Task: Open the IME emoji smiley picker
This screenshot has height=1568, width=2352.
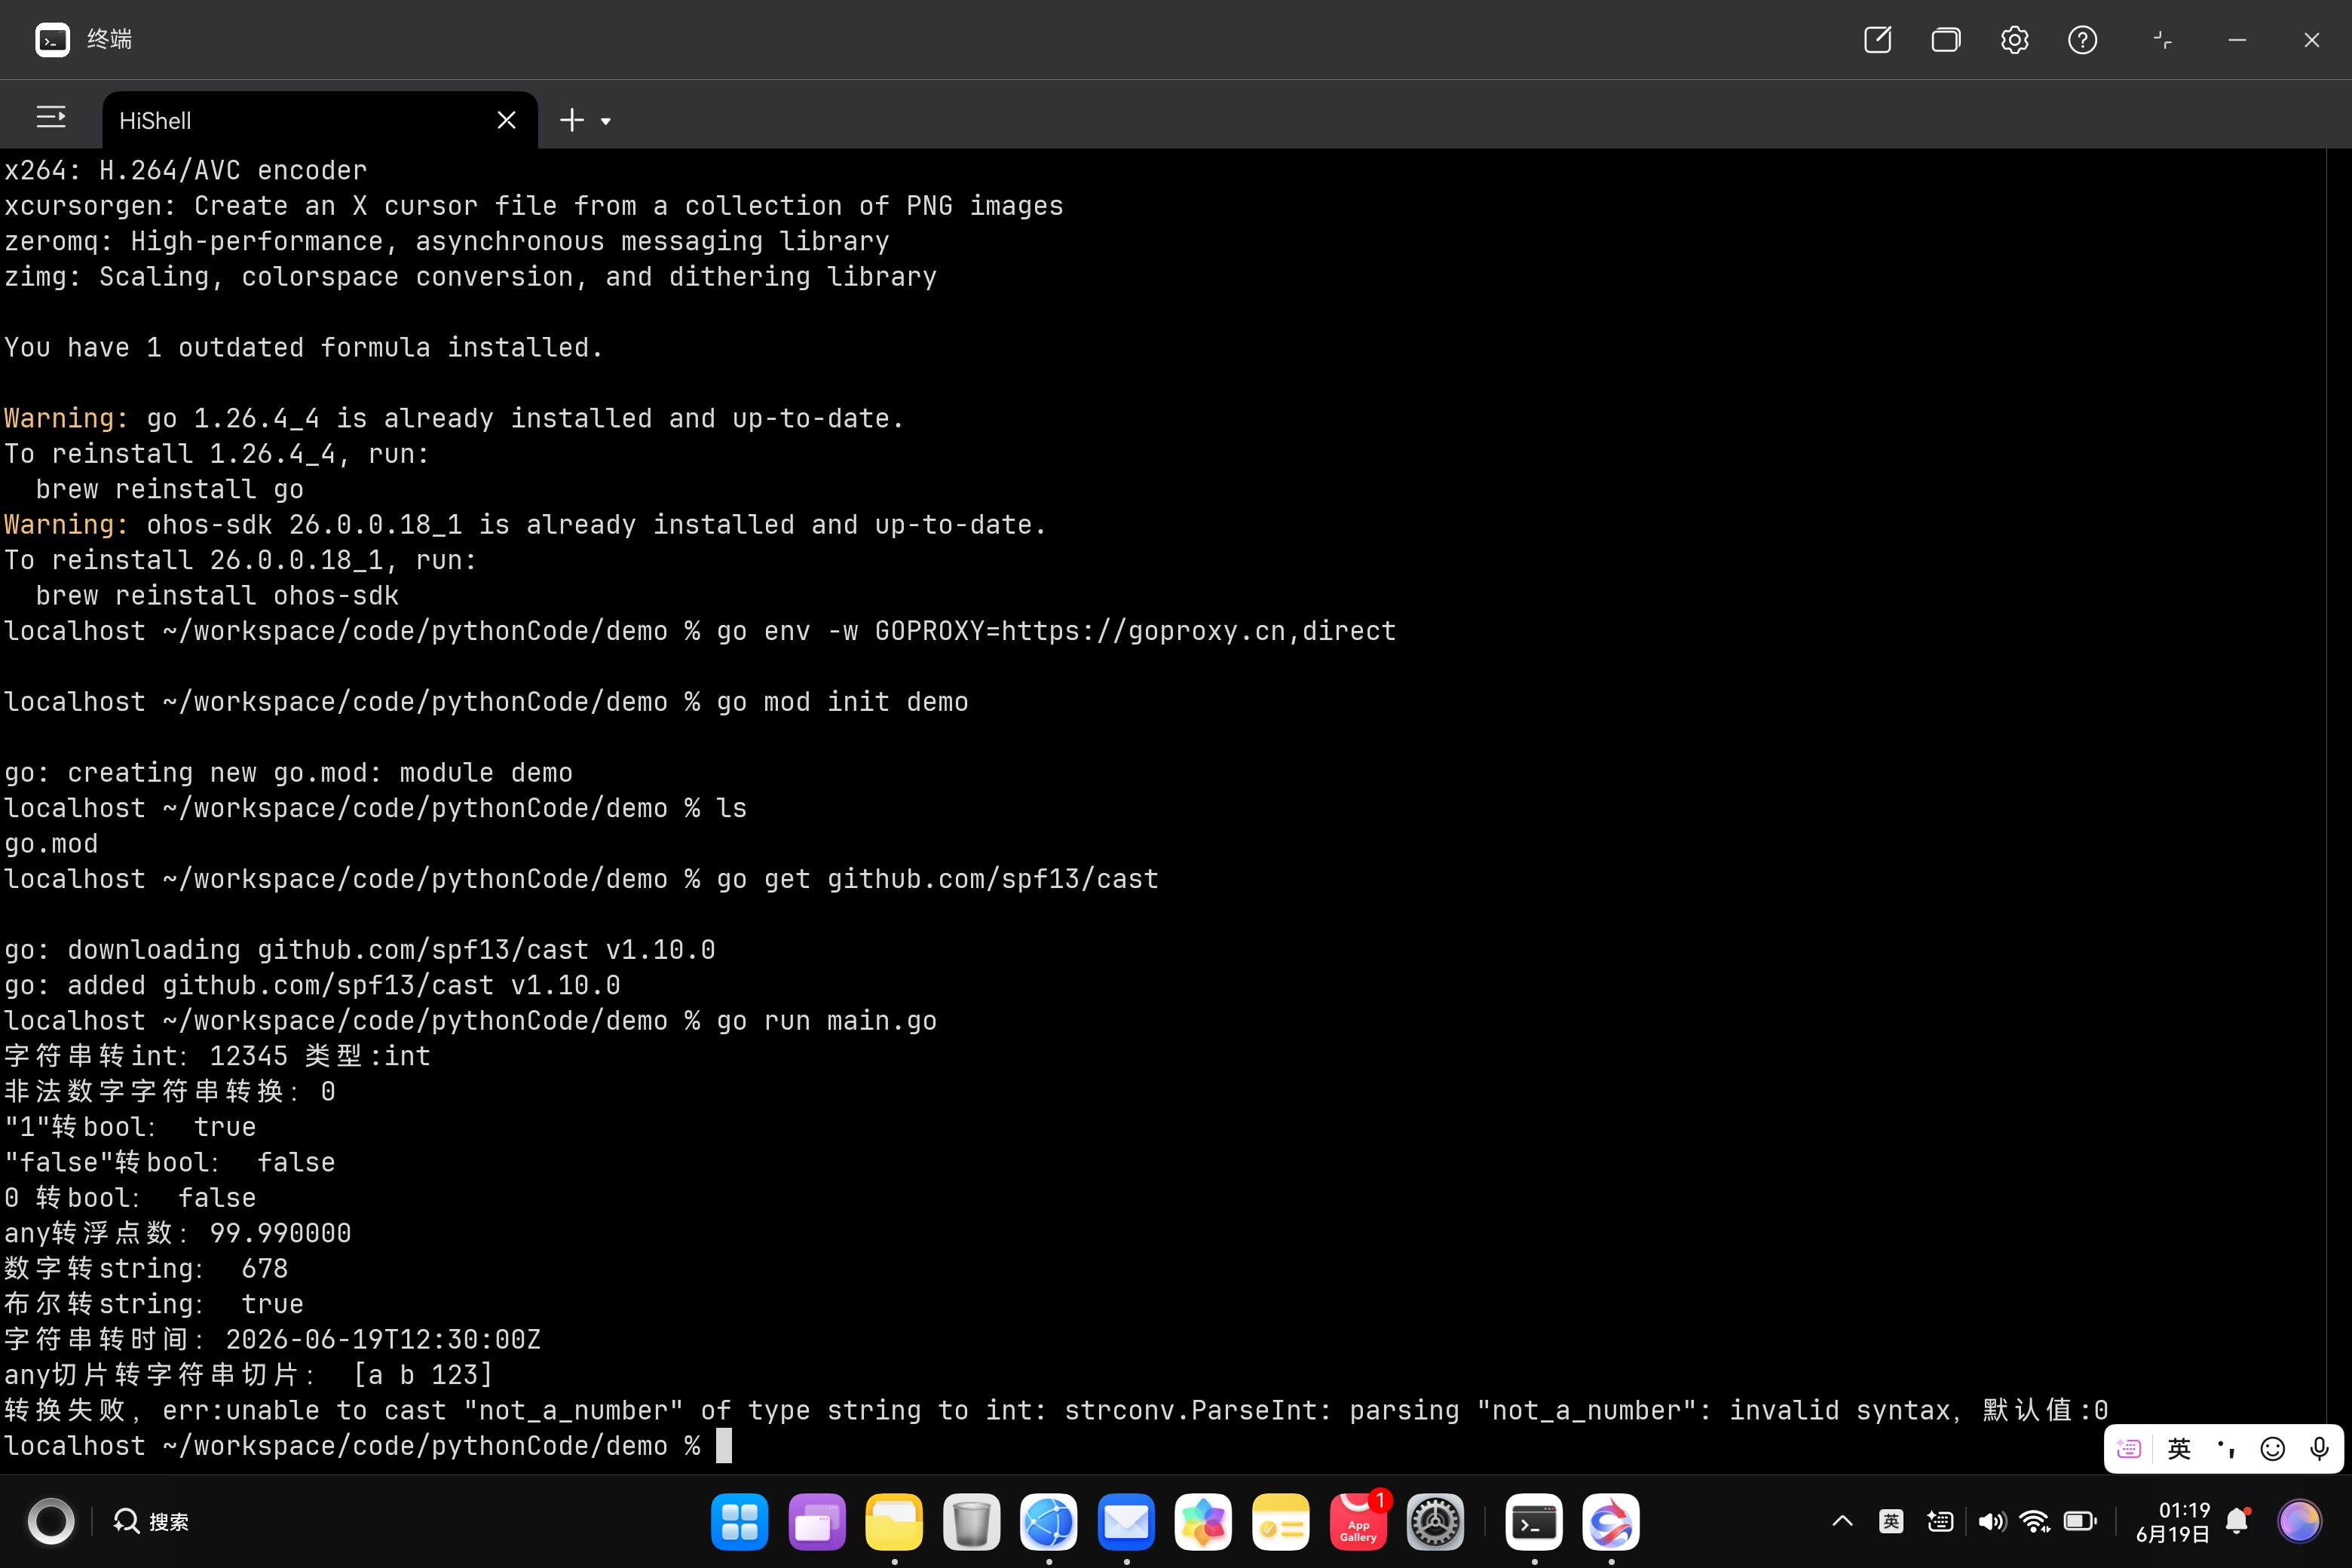Action: (2273, 1448)
